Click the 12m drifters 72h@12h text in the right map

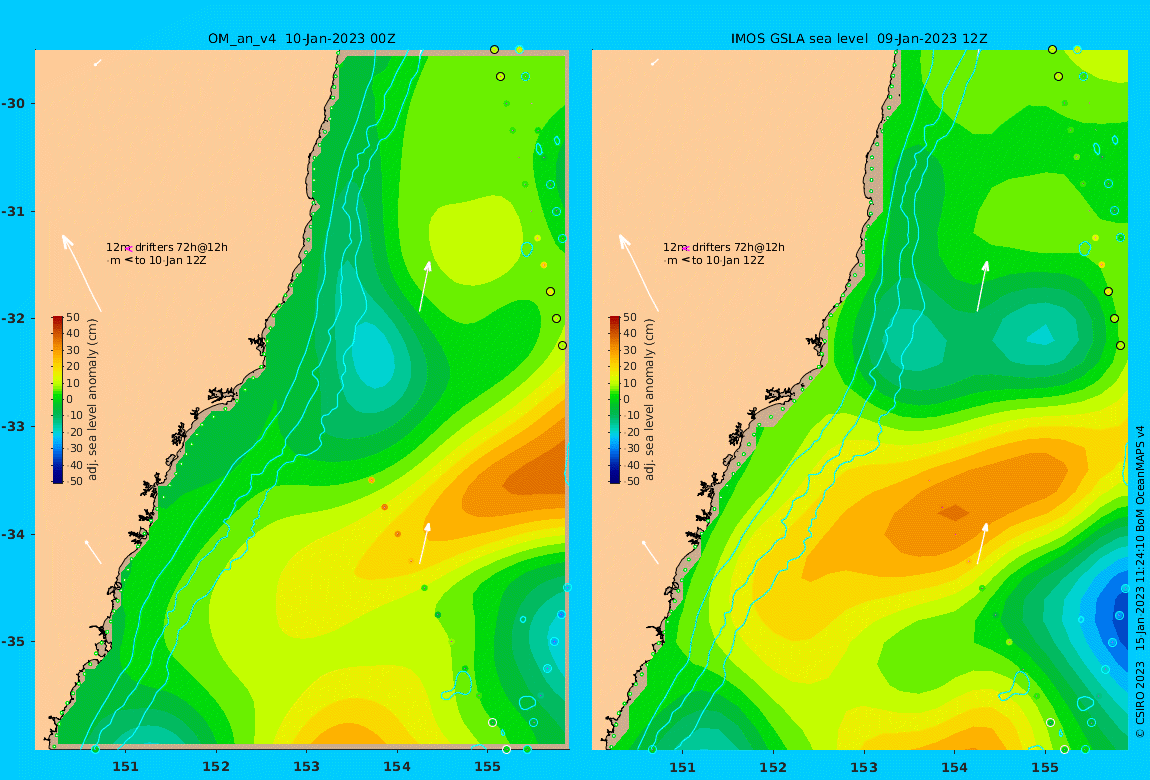coord(725,247)
